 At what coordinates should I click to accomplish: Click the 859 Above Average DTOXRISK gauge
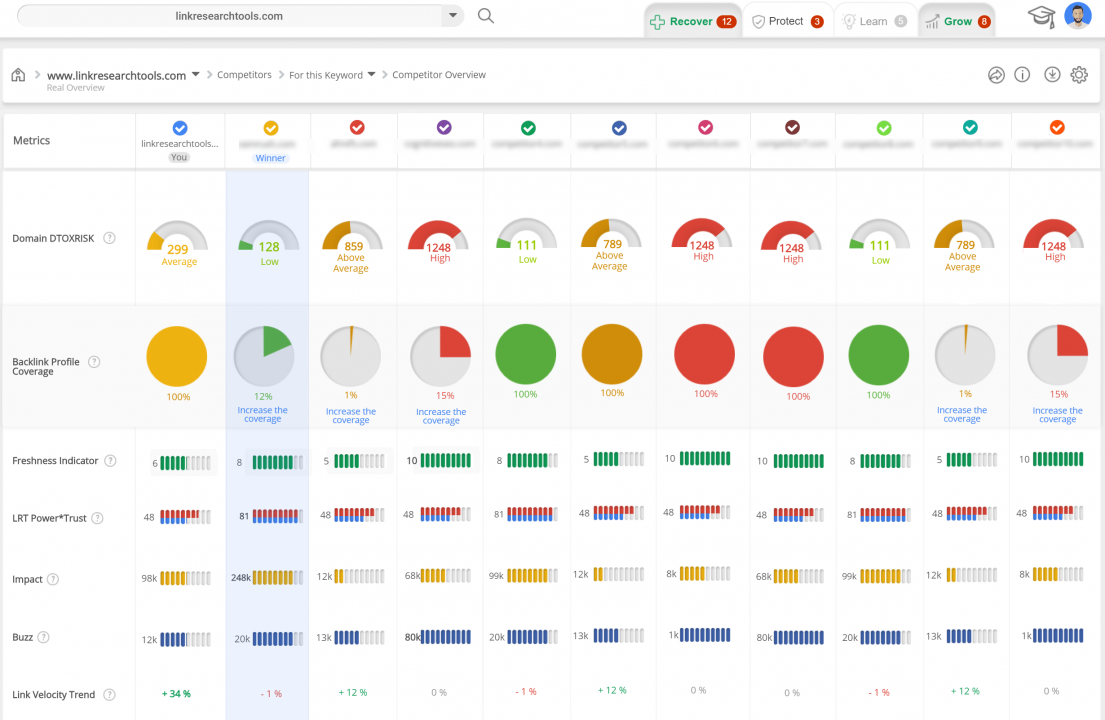tap(352, 247)
